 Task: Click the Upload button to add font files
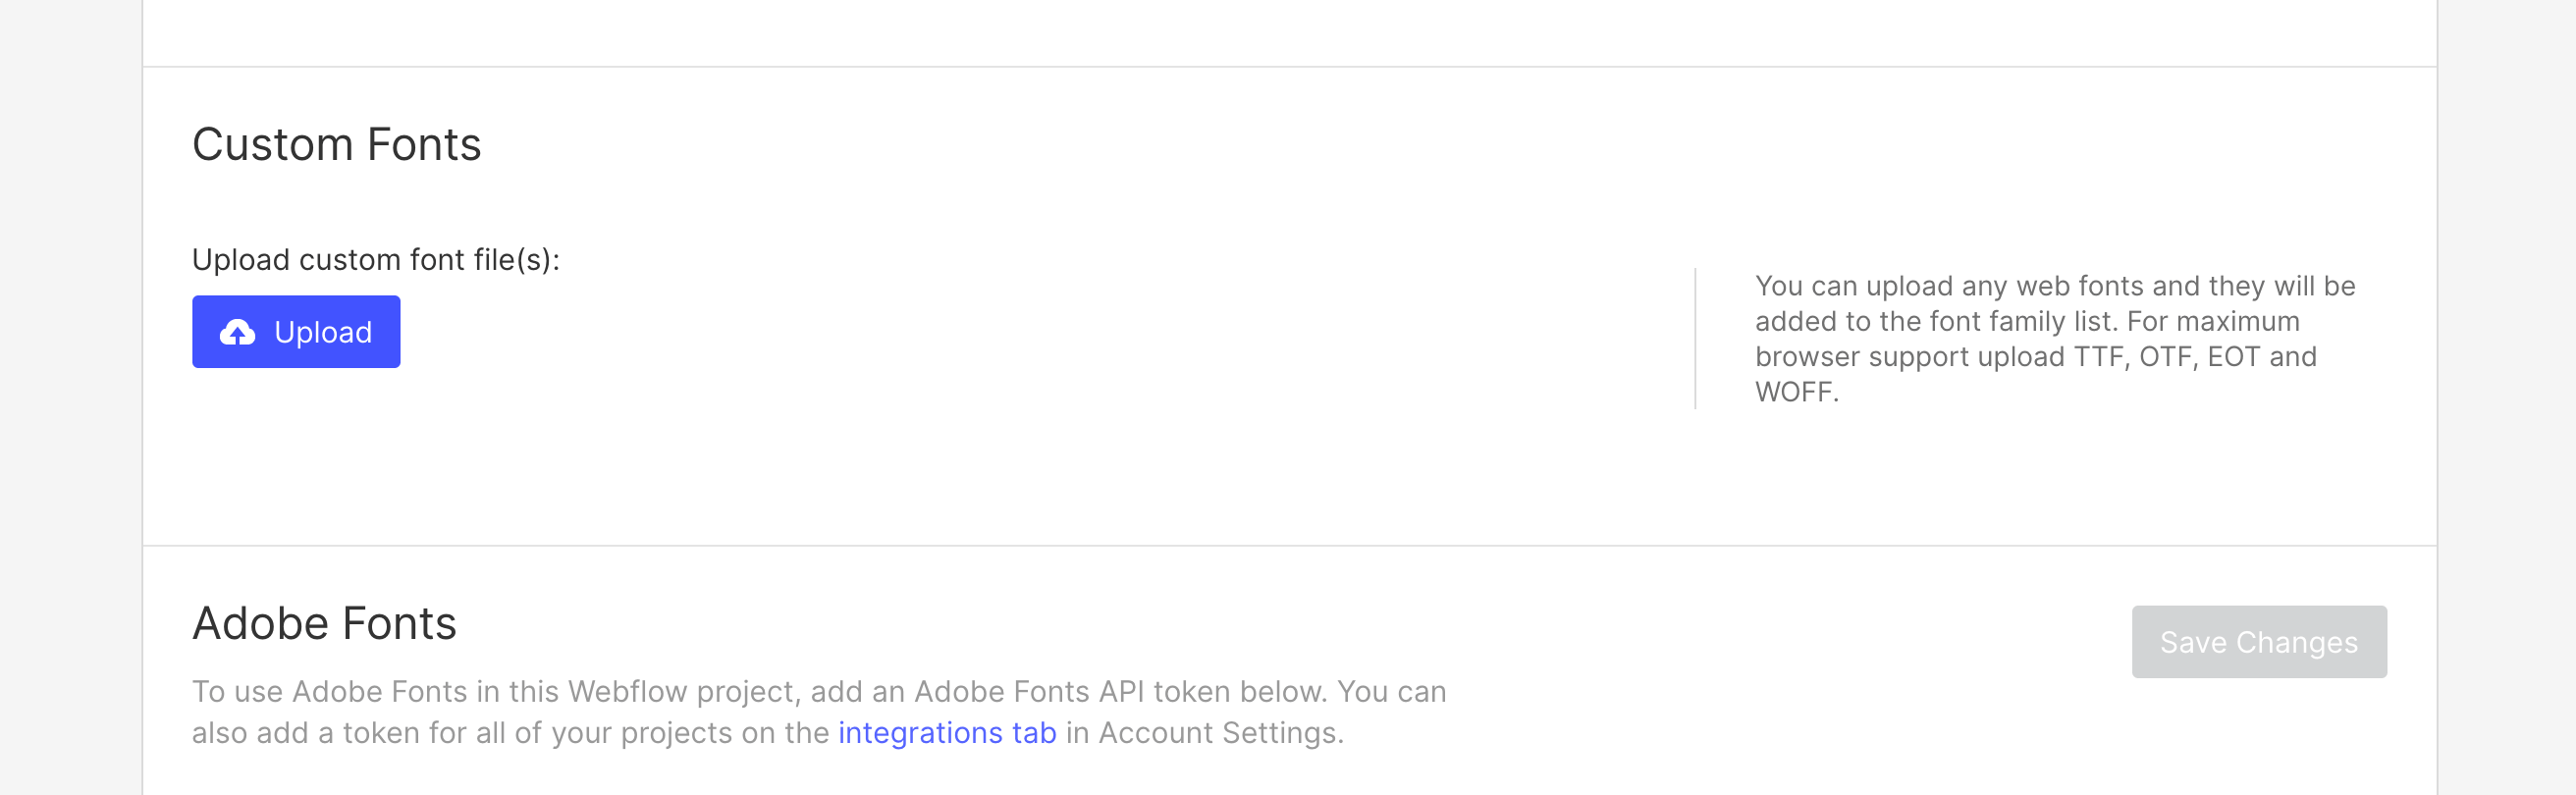pos(295,331)
